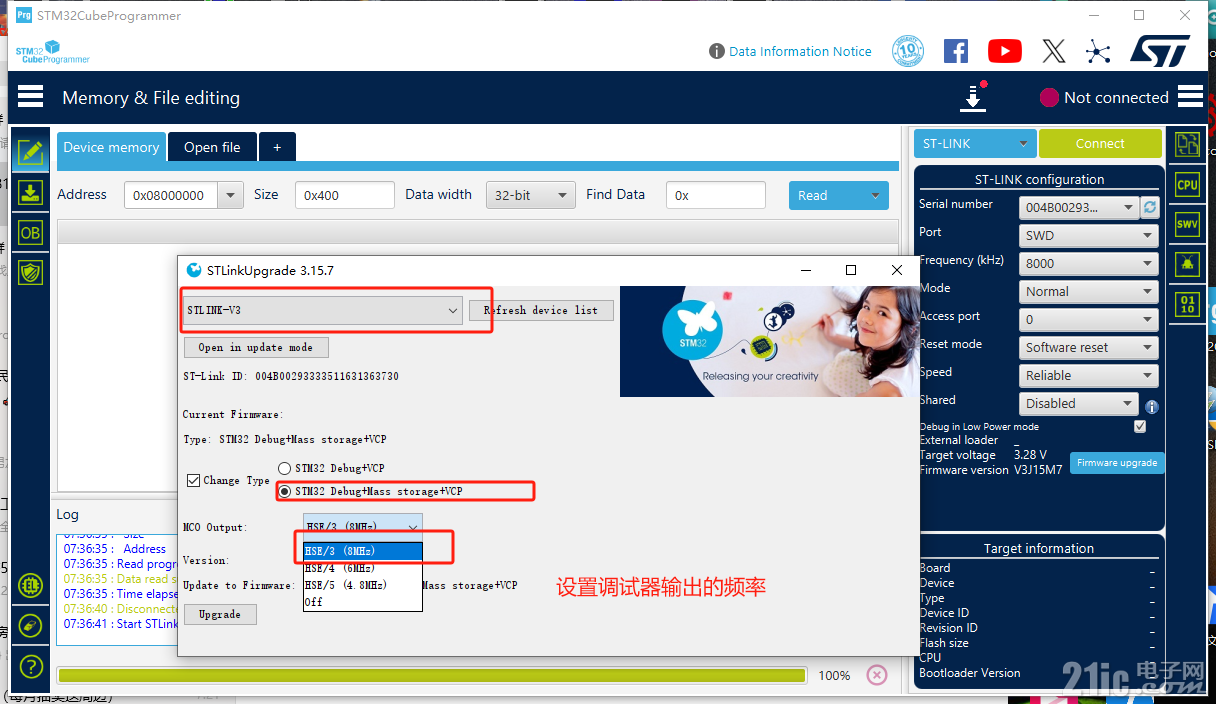Open the Speed Reliable dropdown

(x=1089, y=375)
